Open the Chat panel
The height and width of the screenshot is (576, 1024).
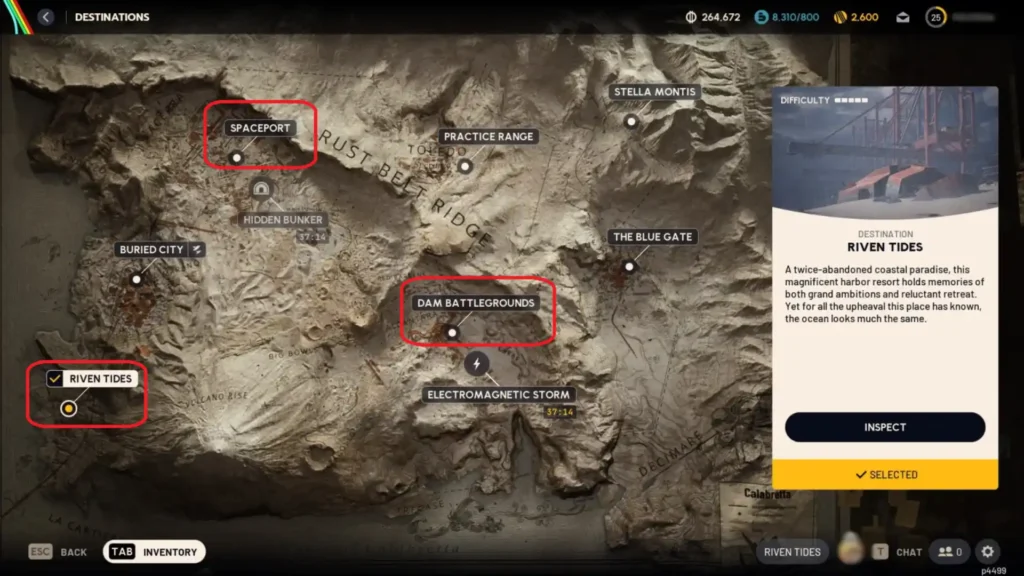click(909, 552)
